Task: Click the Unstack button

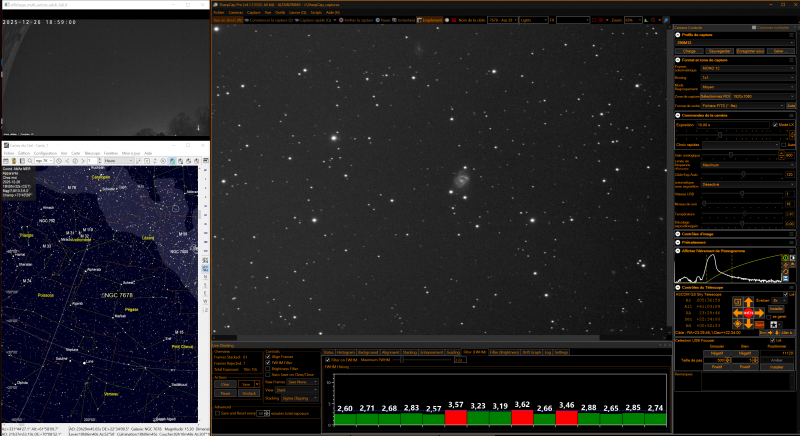Action: pos(249,393)
